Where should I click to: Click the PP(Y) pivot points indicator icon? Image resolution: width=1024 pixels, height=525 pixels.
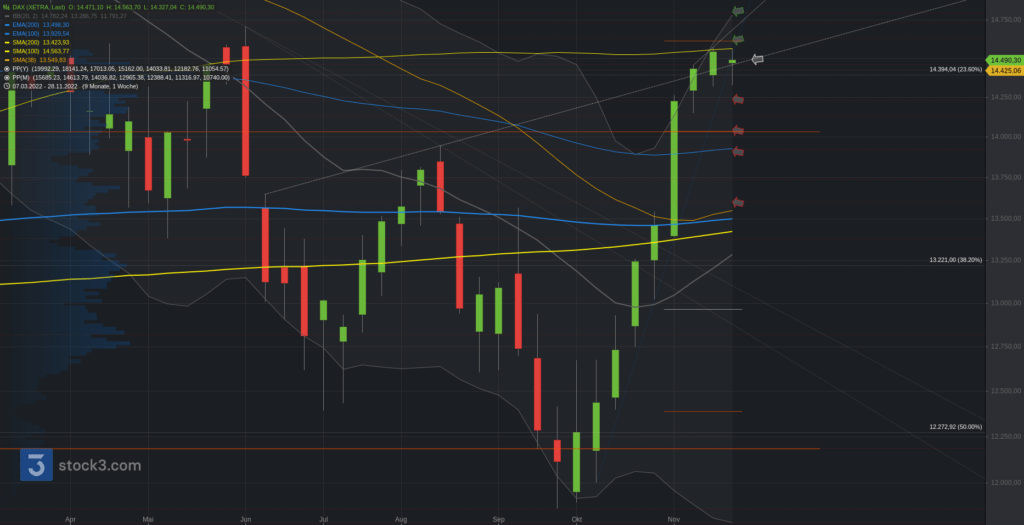(x=7, y=68)
